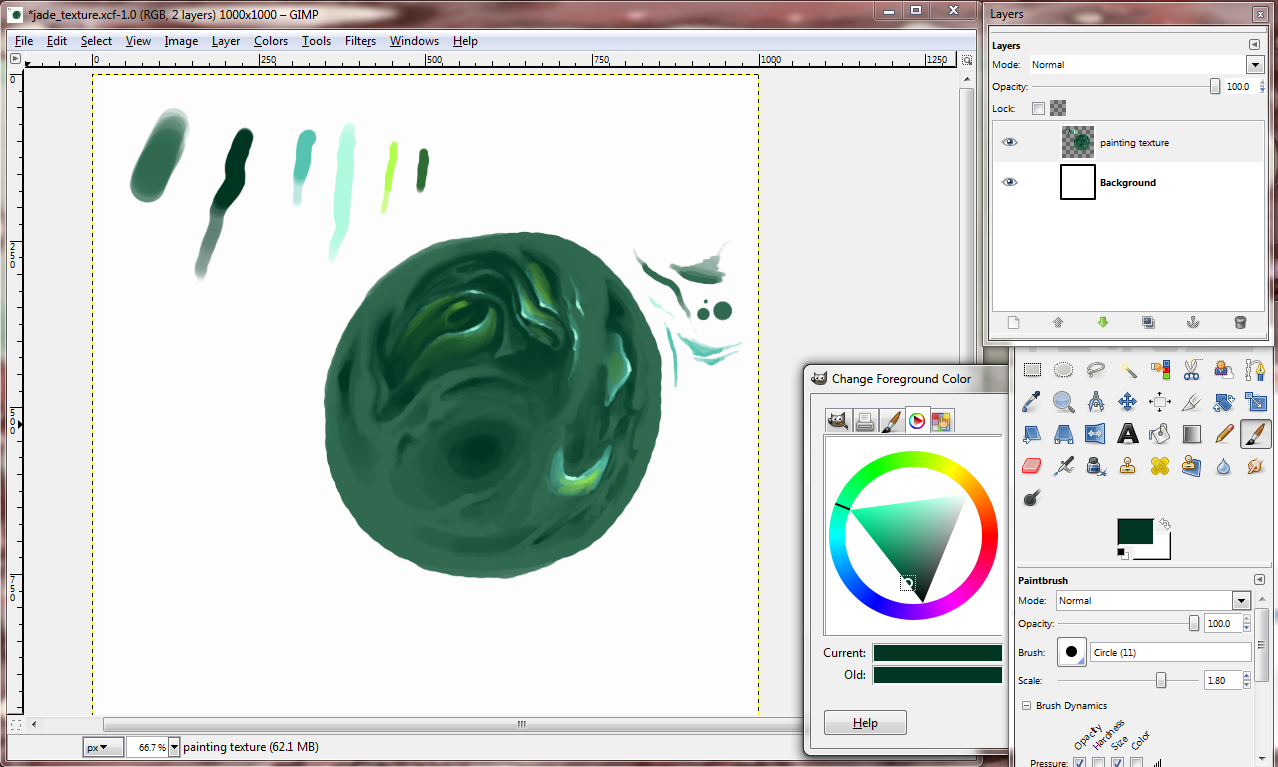Open the Paintbrush Mode dropdown
The height and width of the screenshot is (767, 1278).
[1241, 601]
